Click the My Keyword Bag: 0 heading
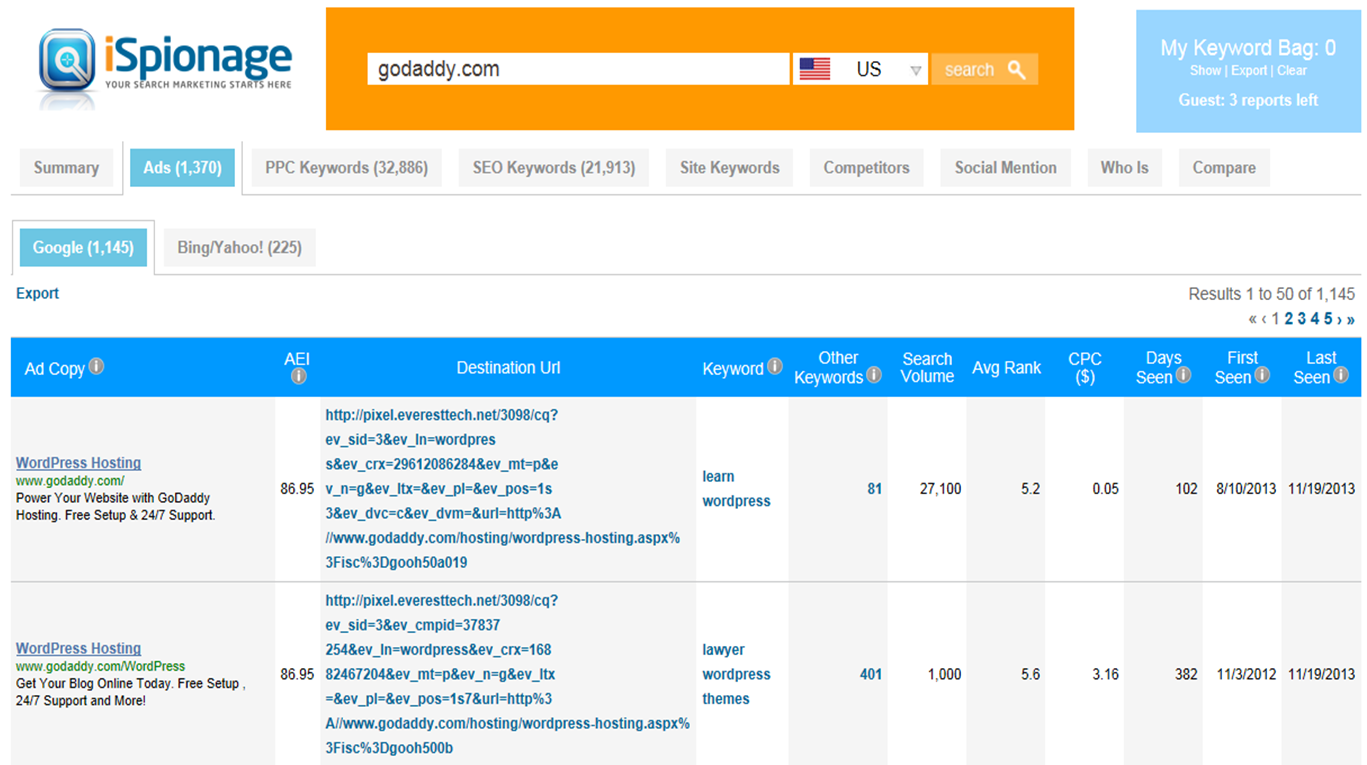This screenshot has width=1367, height=765. click(x=1248, y=47)
